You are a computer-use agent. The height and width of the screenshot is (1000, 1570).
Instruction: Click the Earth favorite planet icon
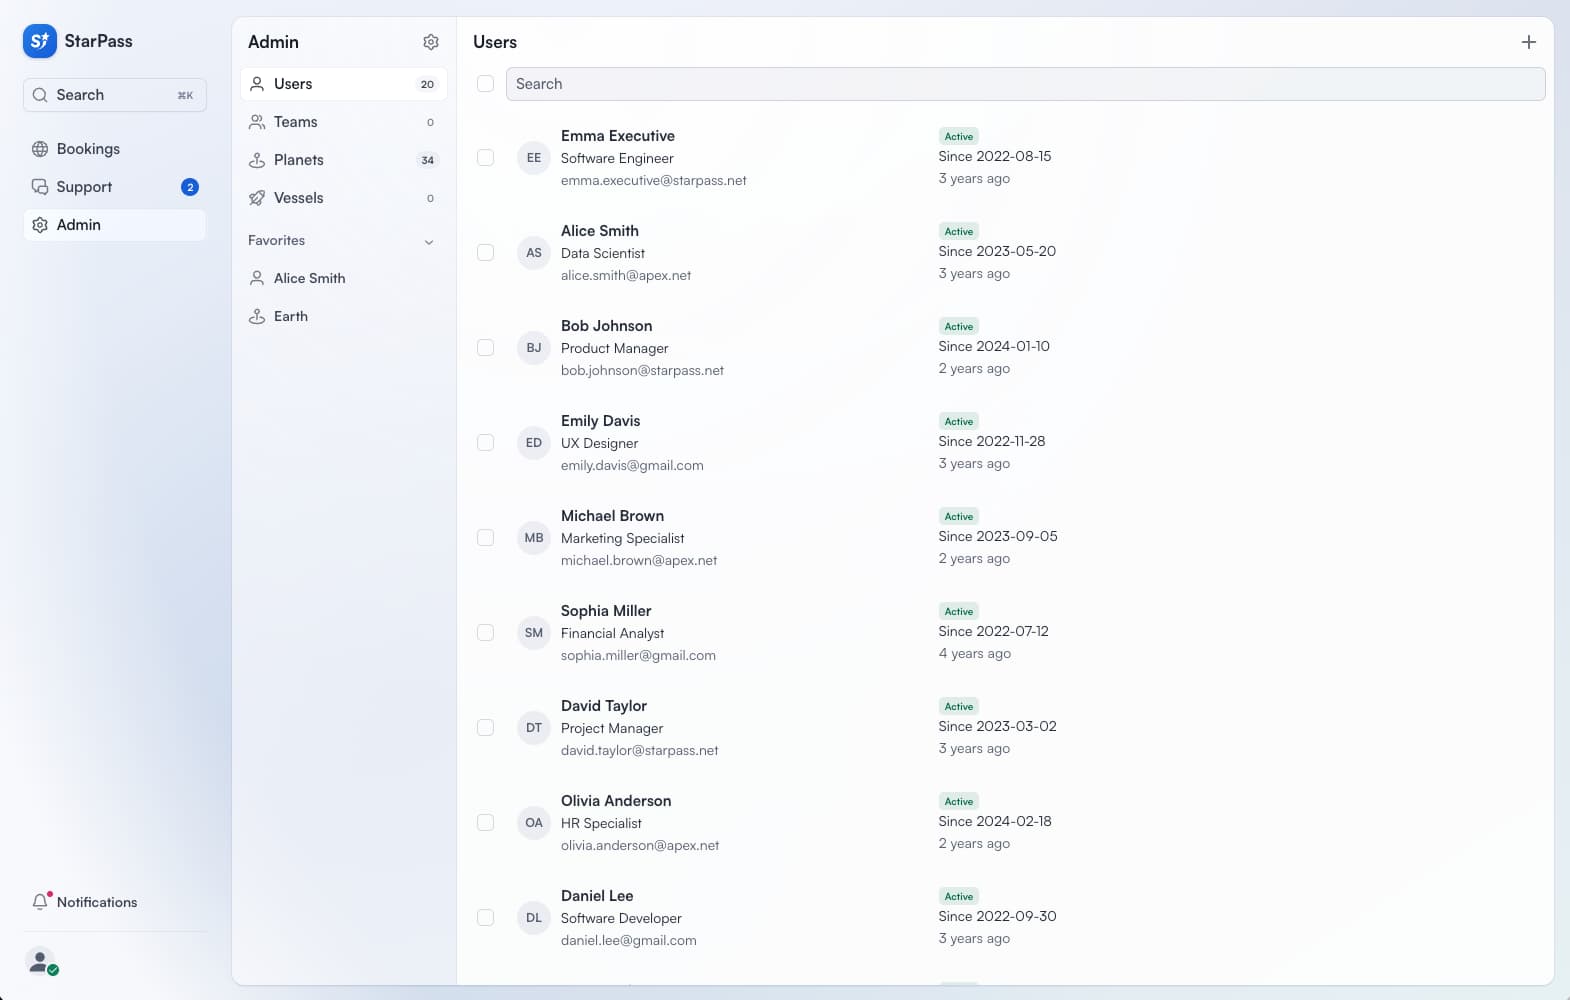(257, 316)
